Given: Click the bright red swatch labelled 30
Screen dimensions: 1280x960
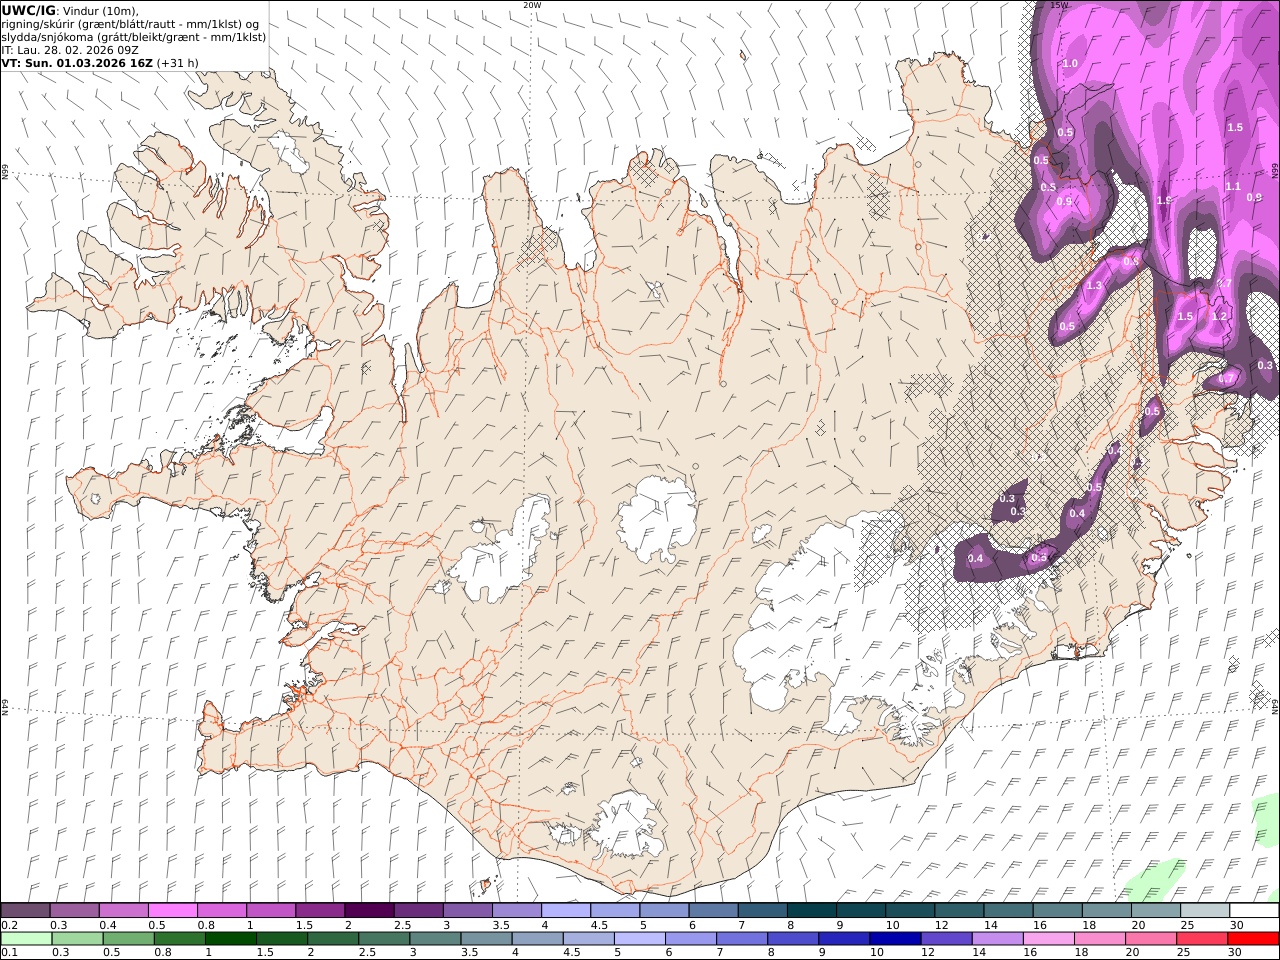Looking at the screenshot, I should [1252, 939].
